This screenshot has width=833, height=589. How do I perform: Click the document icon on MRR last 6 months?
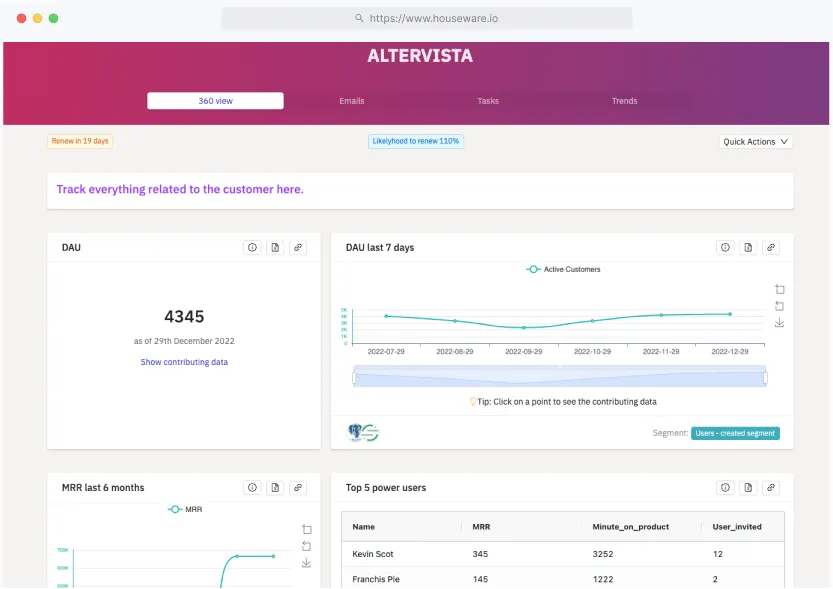coord(275,487)
